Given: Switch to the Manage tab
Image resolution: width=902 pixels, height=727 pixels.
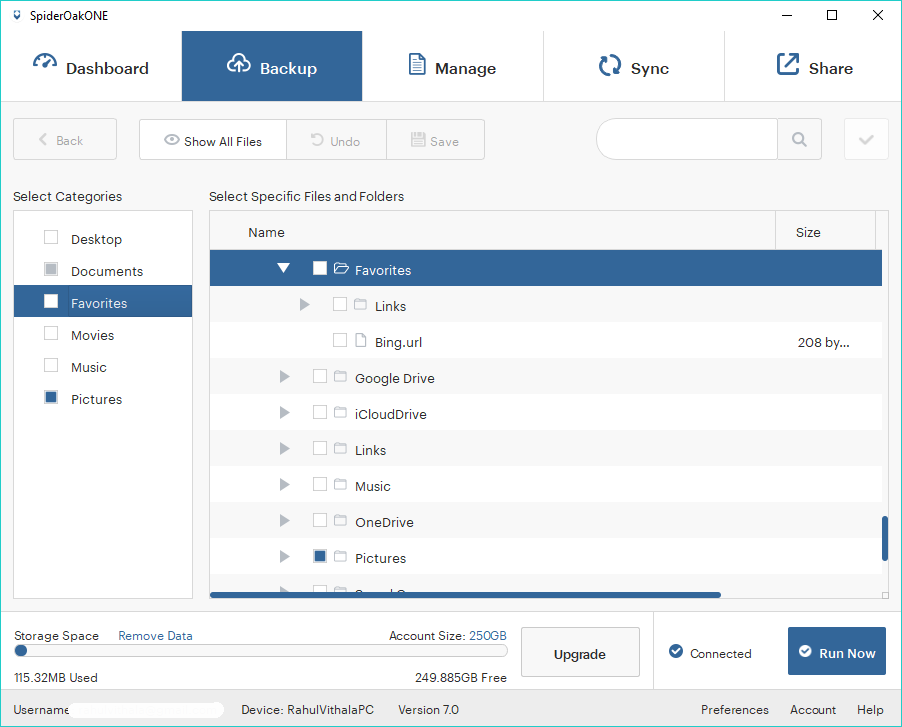Looking at the screenshot, I should point(453,66).
